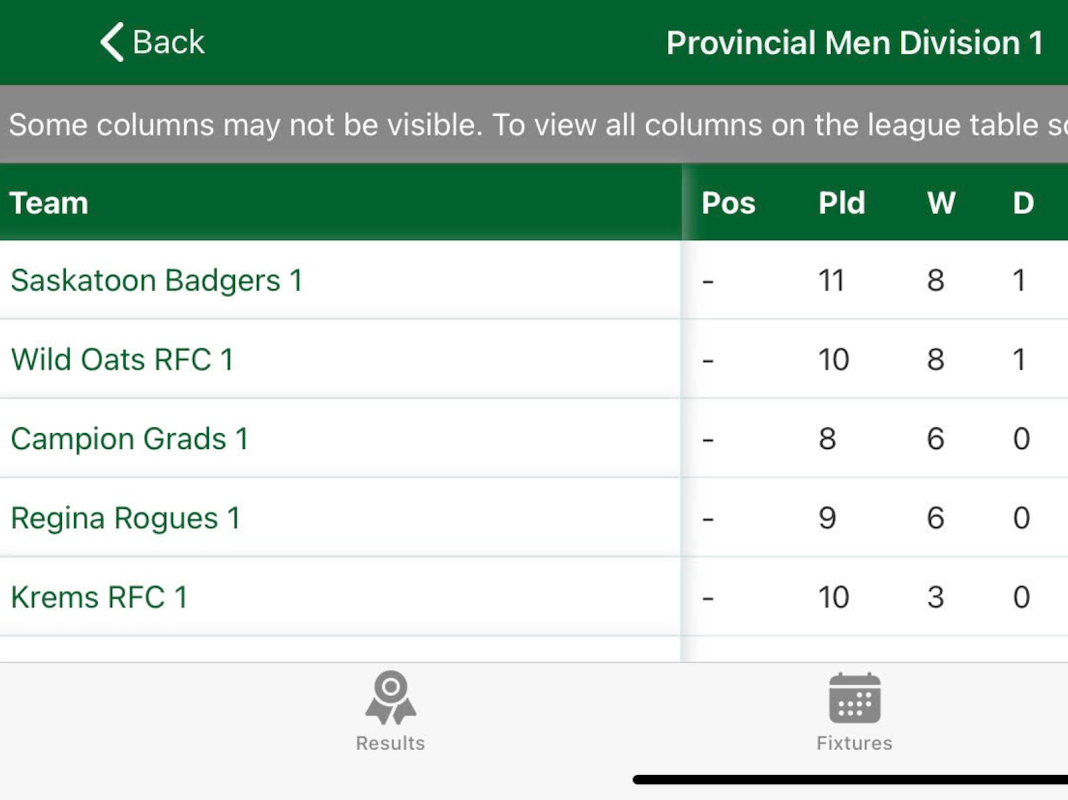Screen dimensions: 1068x800
Task: Tap the Back chevron arrow icon
Action: pos(112,43)
